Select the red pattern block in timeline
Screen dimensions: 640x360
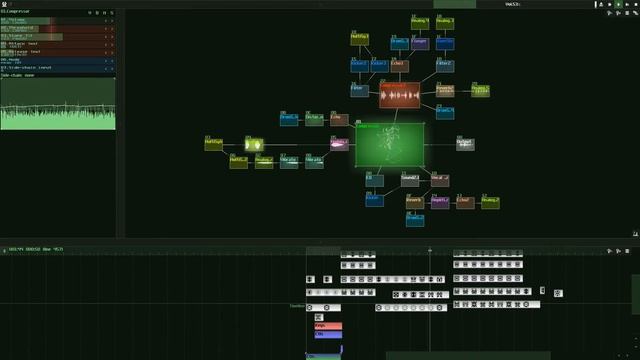328,326
